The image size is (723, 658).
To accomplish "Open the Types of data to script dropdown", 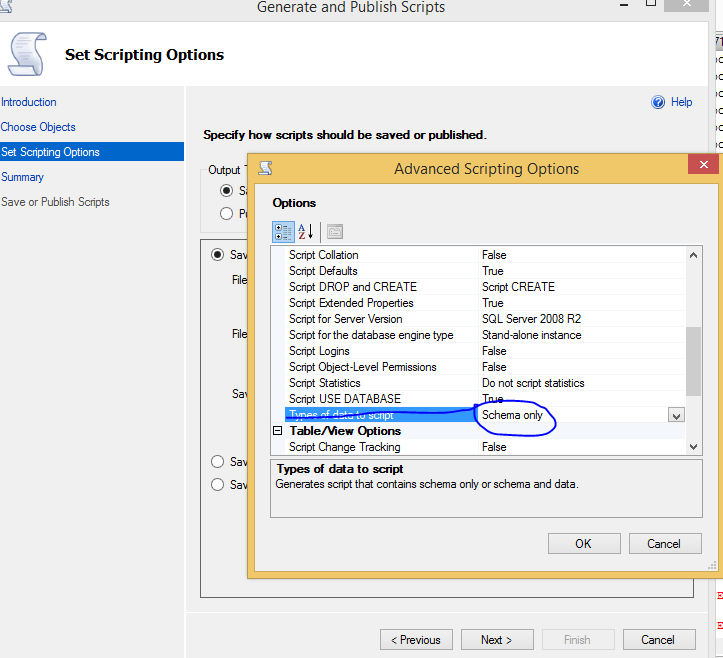I will (676, 415).
